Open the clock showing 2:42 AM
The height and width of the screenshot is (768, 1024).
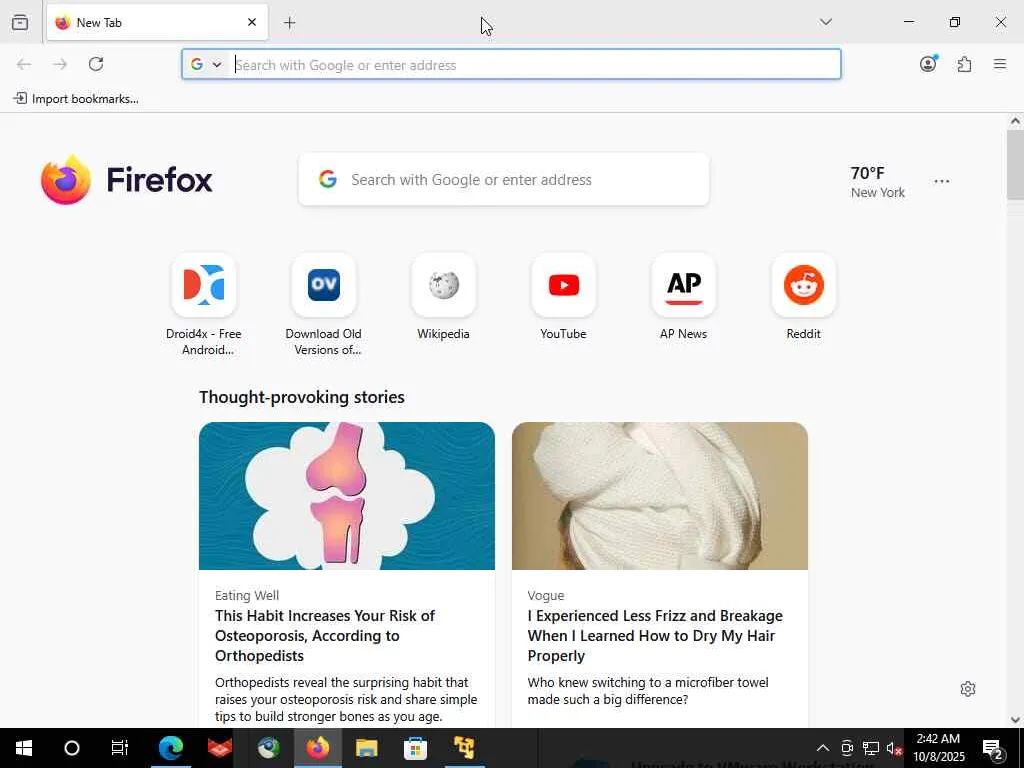tap(938, 748)
